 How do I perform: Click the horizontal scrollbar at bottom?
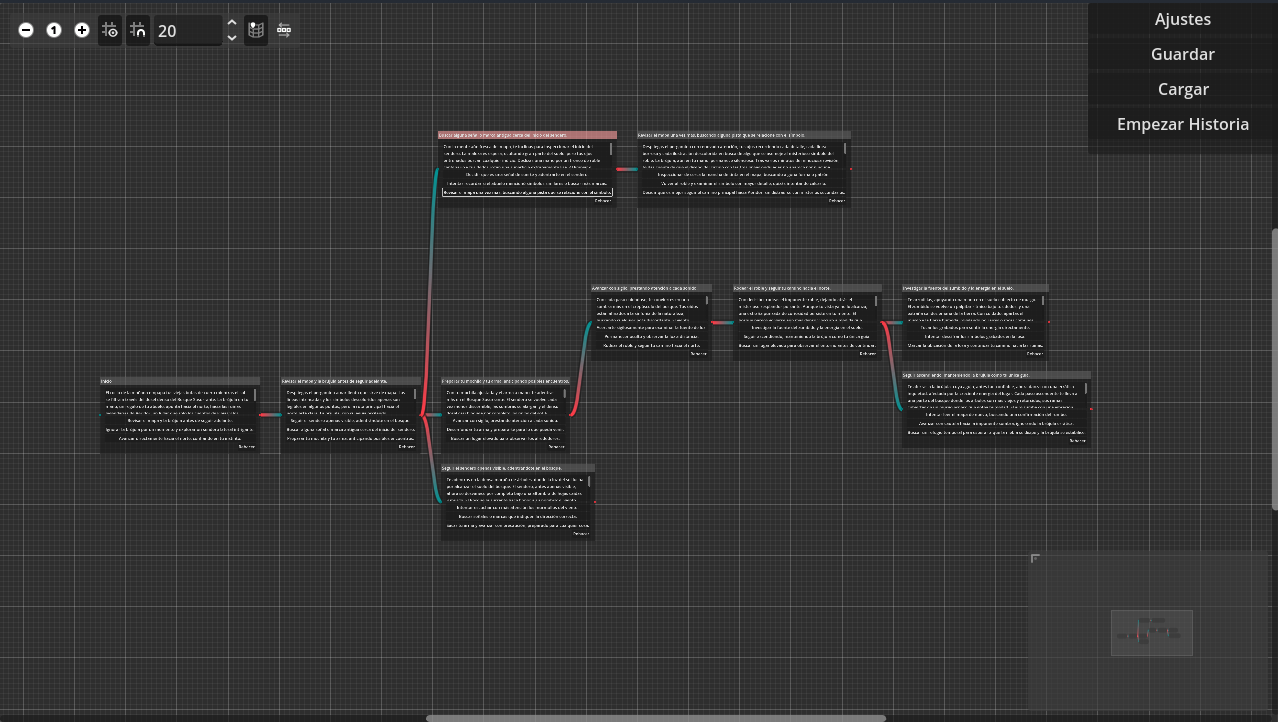(x=655, y=717)
